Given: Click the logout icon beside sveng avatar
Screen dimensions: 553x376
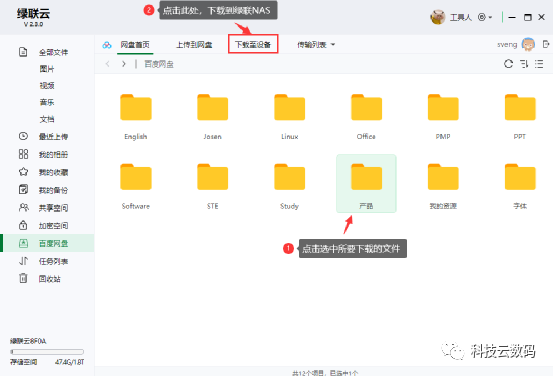Looking at the screenshot, I should click(x=546, y=44).
